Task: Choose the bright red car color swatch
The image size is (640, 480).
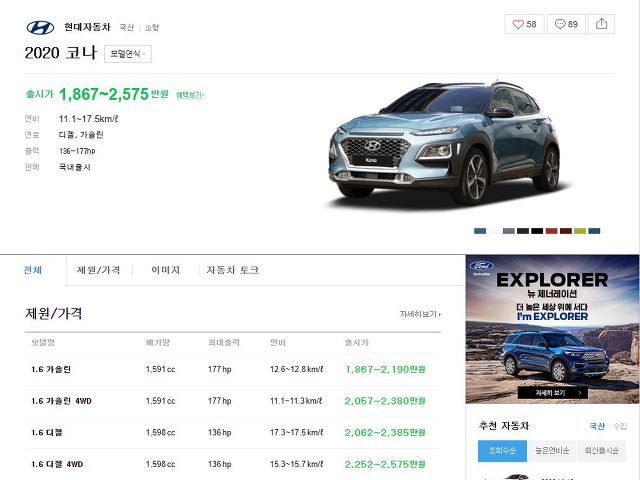Action: click(x=551, y=231)
